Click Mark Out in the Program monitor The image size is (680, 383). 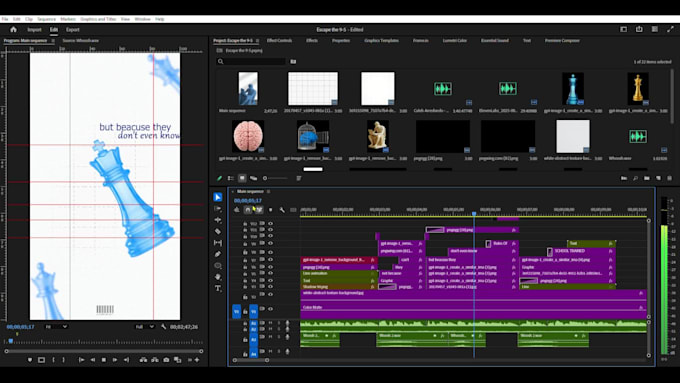coord(63,360)
